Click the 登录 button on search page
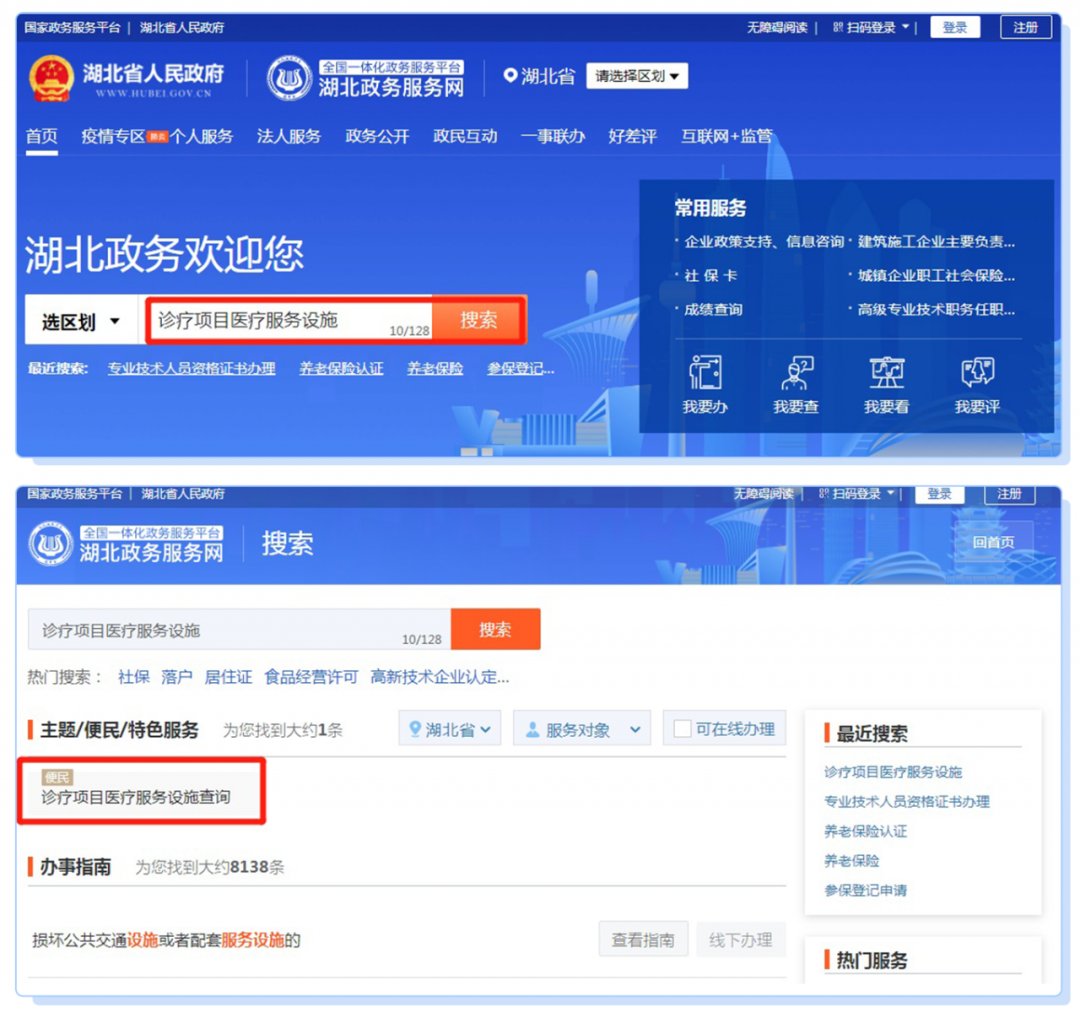This screenshot has width=1080, height=1018. [x=939, y=493]
